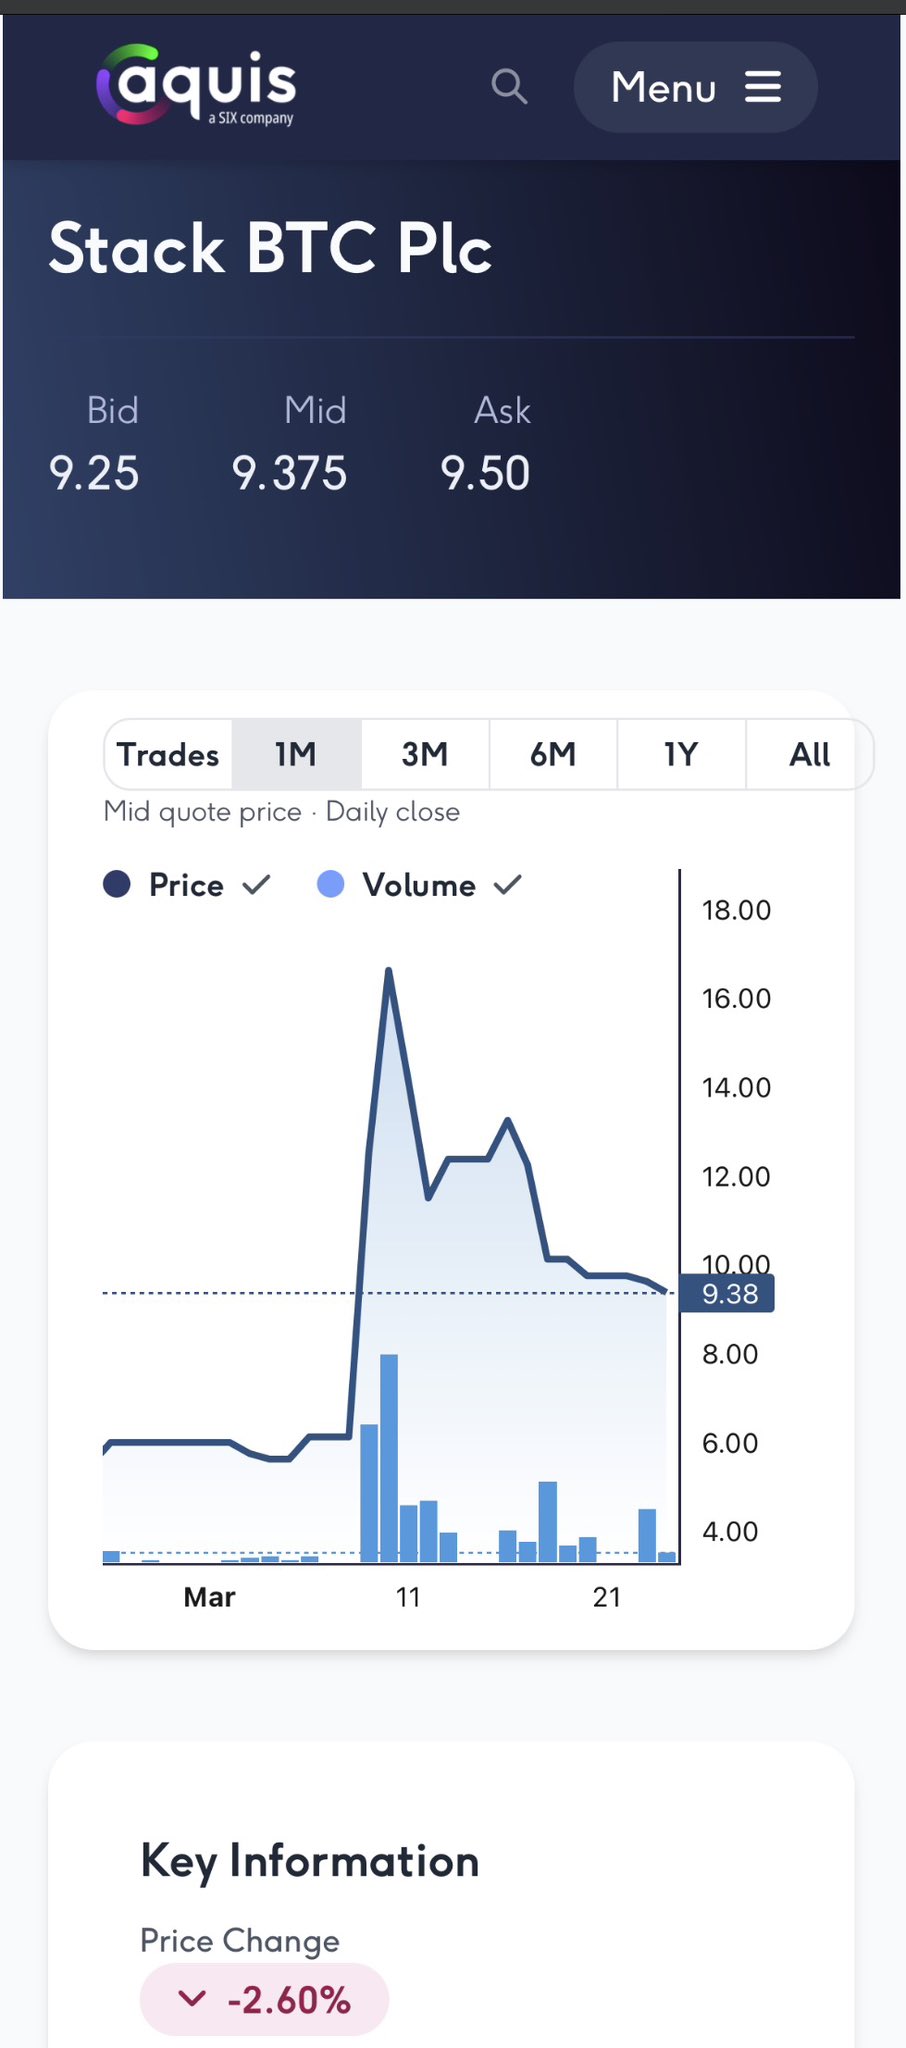The height and width of the screenshot is (2048, 906).
Task: Select the All time range
Action: coord(809,754)
